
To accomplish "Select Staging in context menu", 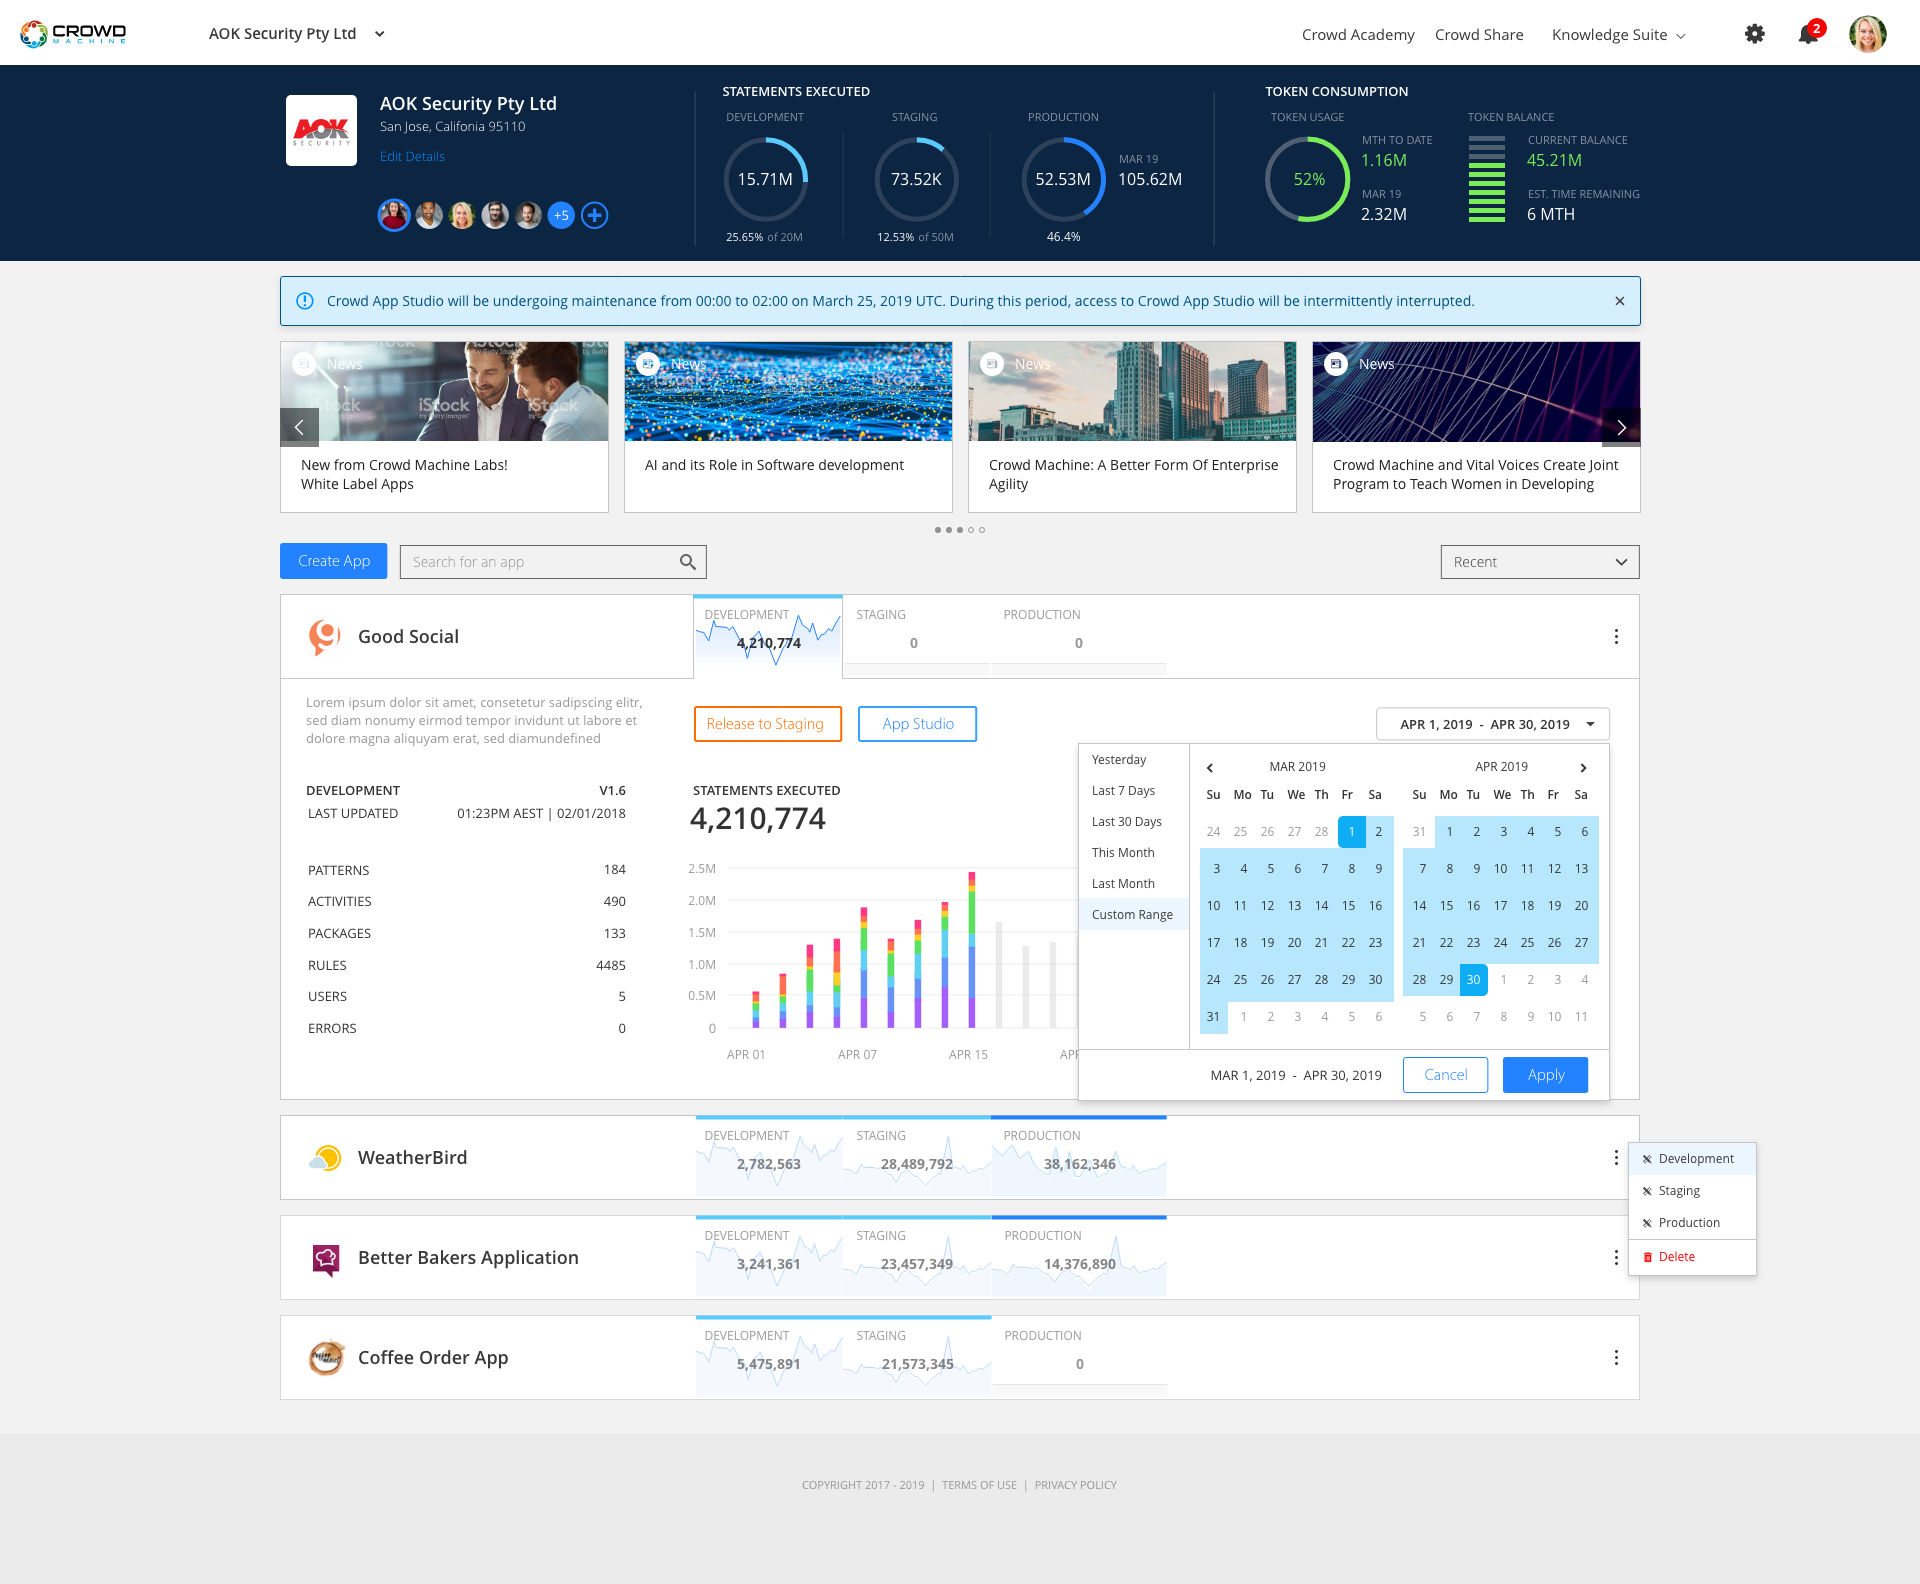I will 1692,1191.
